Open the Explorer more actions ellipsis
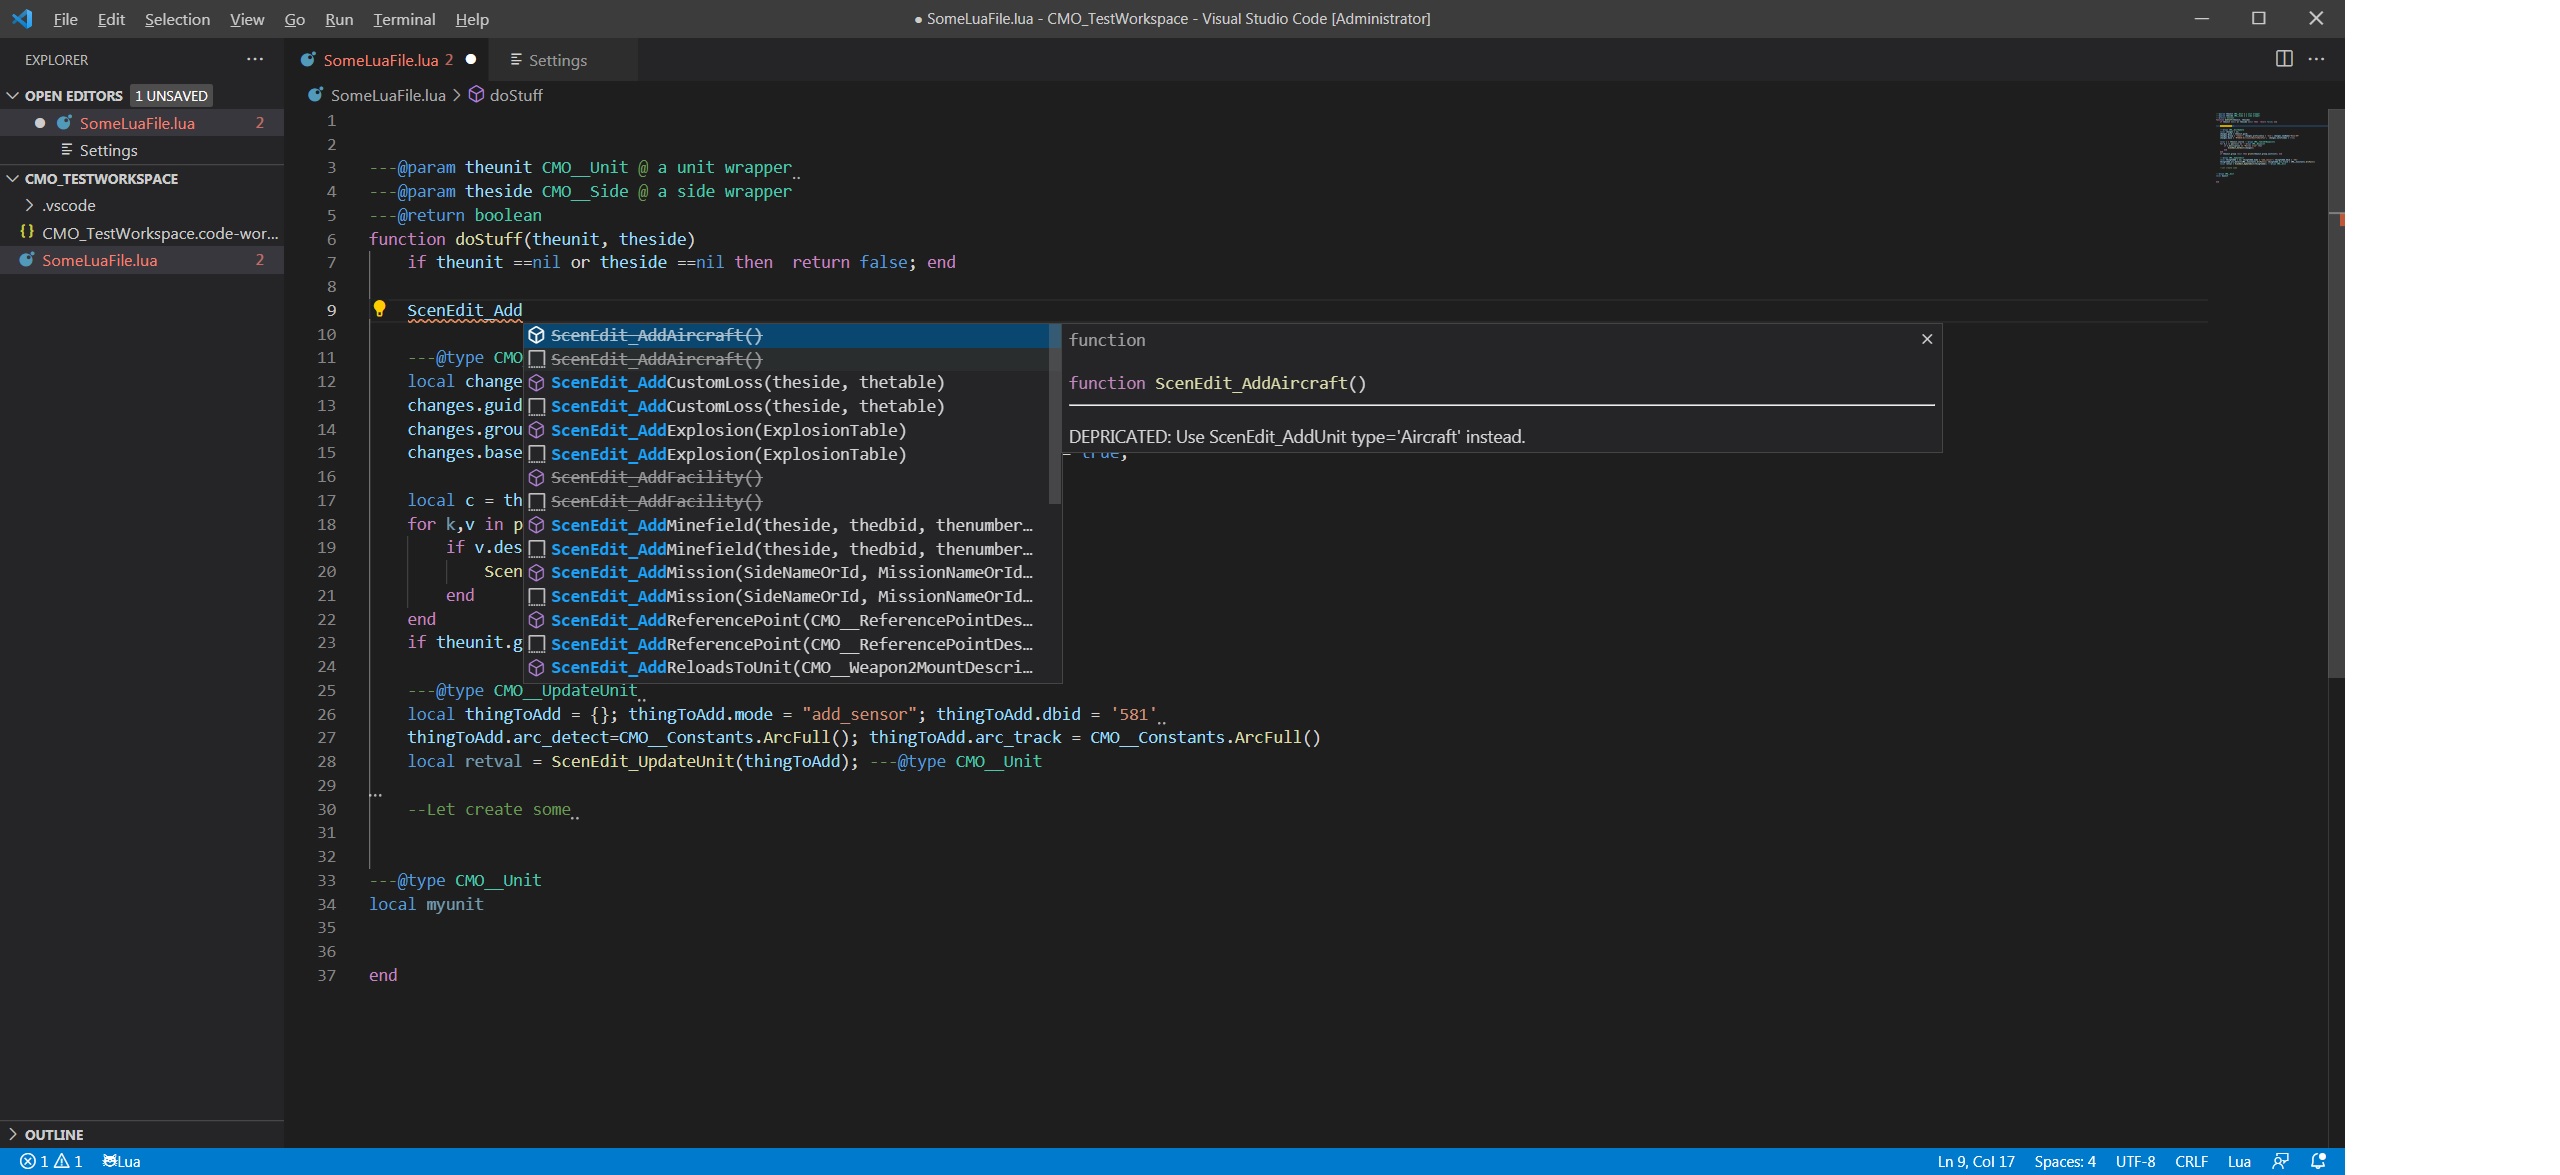 [x=255, y=59]
